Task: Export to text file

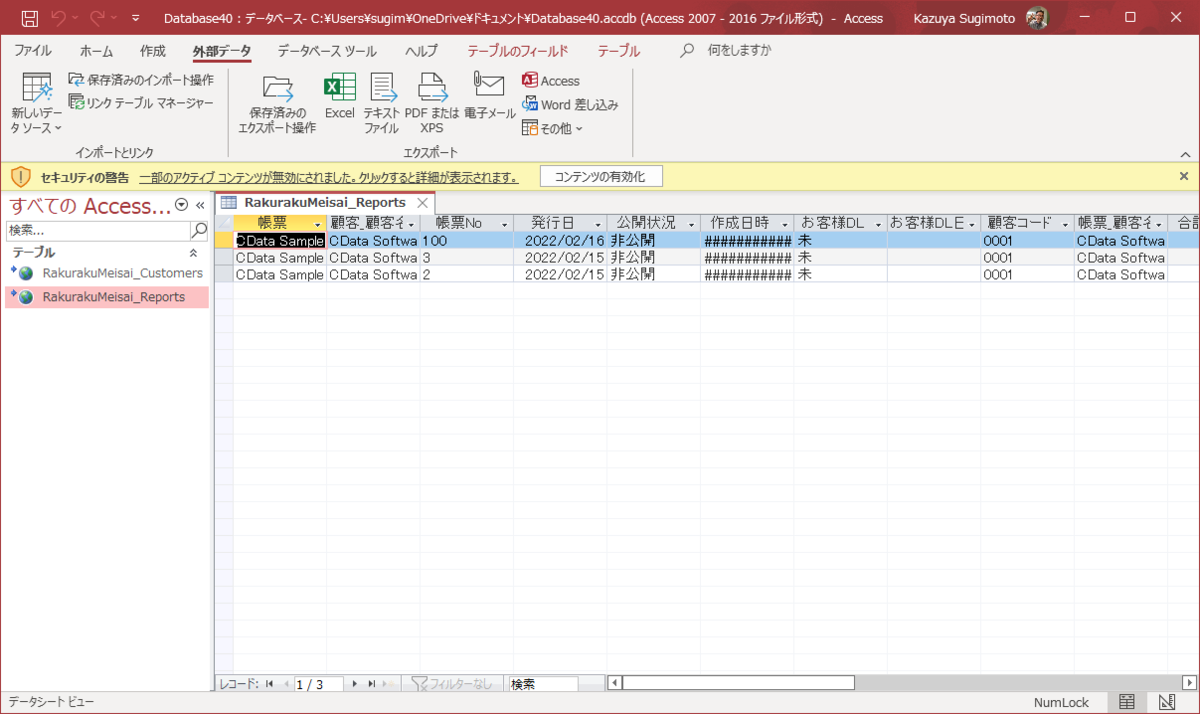Action: [381, 104]
